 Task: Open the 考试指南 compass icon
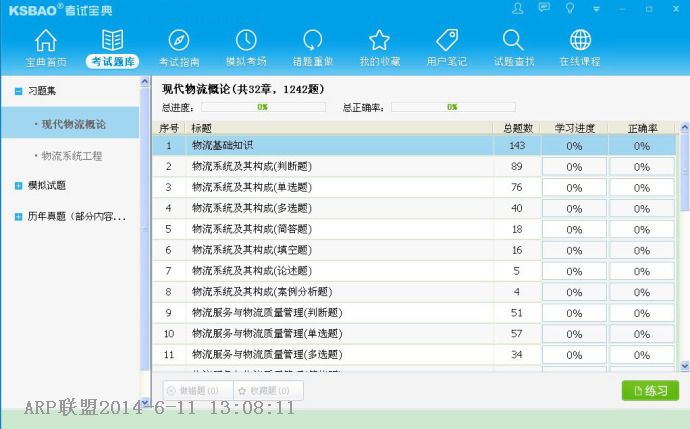[179, 40]
